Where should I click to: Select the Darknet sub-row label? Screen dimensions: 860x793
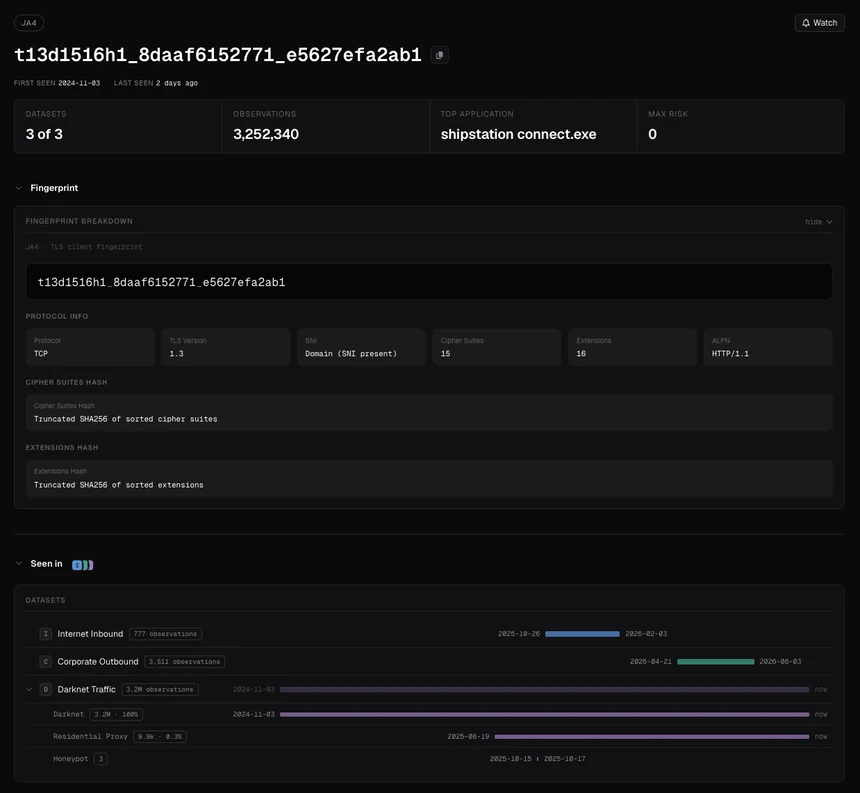pyautogui.click(x=69, y=714)
